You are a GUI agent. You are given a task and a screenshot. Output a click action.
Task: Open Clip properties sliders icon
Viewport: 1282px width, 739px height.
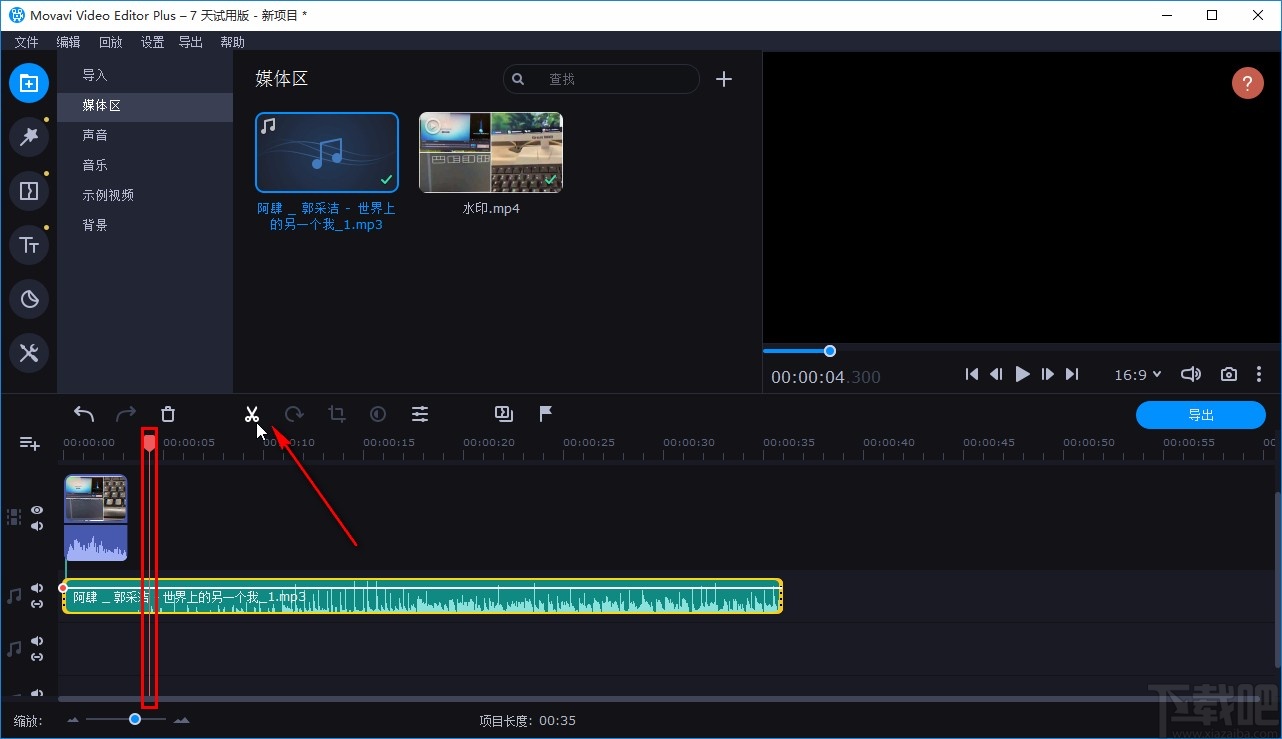click(420, 414)
